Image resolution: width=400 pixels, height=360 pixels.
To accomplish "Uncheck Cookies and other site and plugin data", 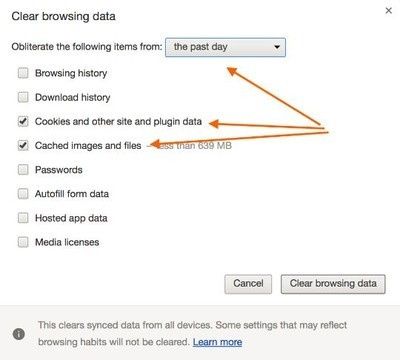I will [x=23, y=121].
